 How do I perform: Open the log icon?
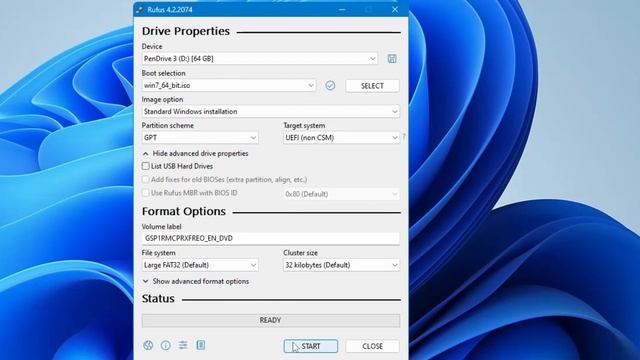(x=201, y=345)
